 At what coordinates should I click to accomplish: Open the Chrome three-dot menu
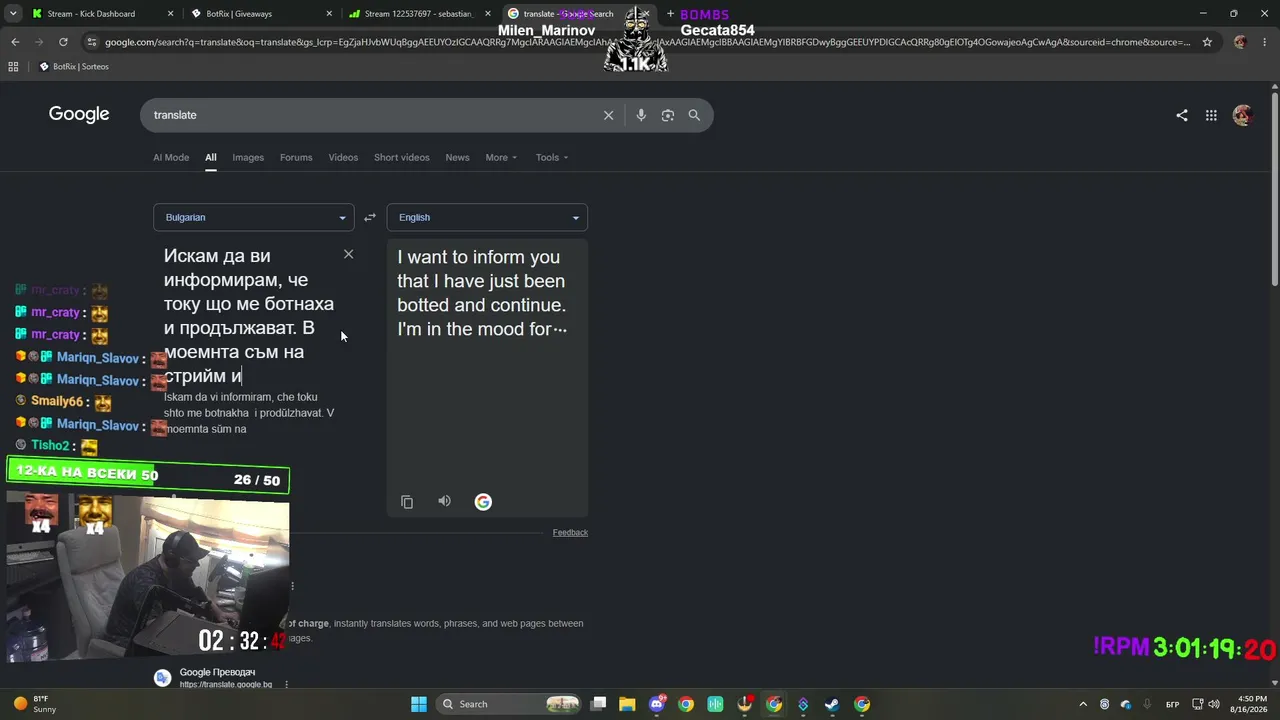[1265, 42]
